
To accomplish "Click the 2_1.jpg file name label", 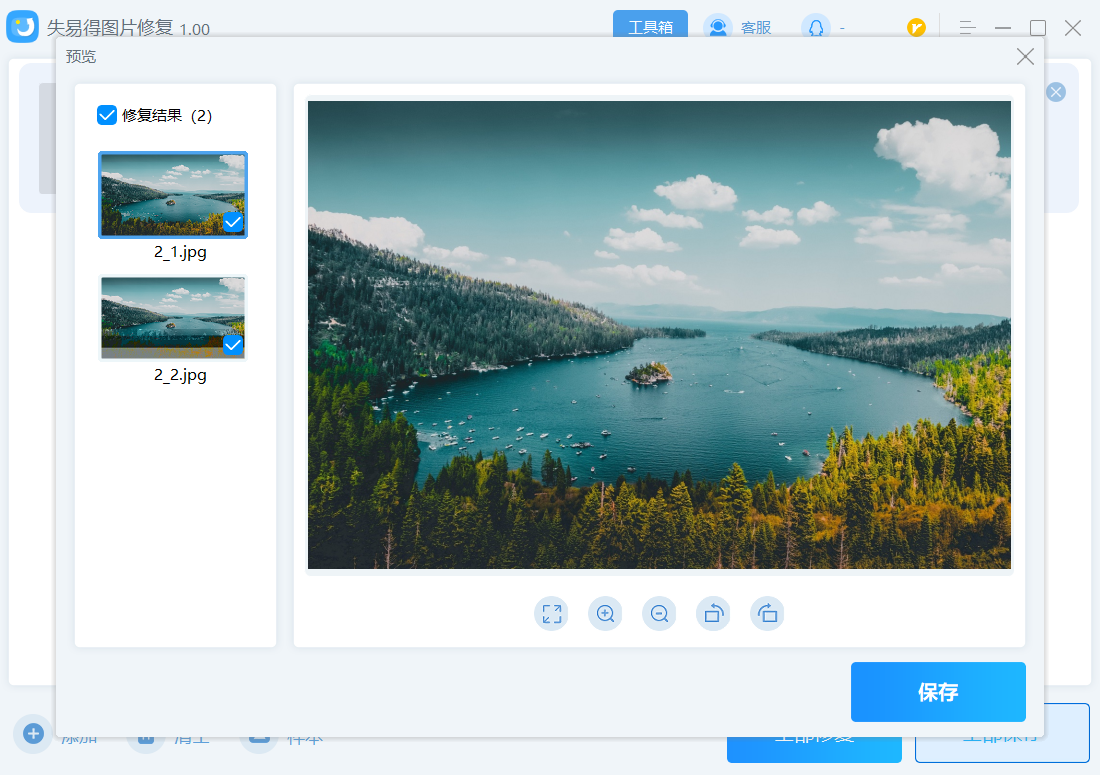I will click(x=180, y=252).
